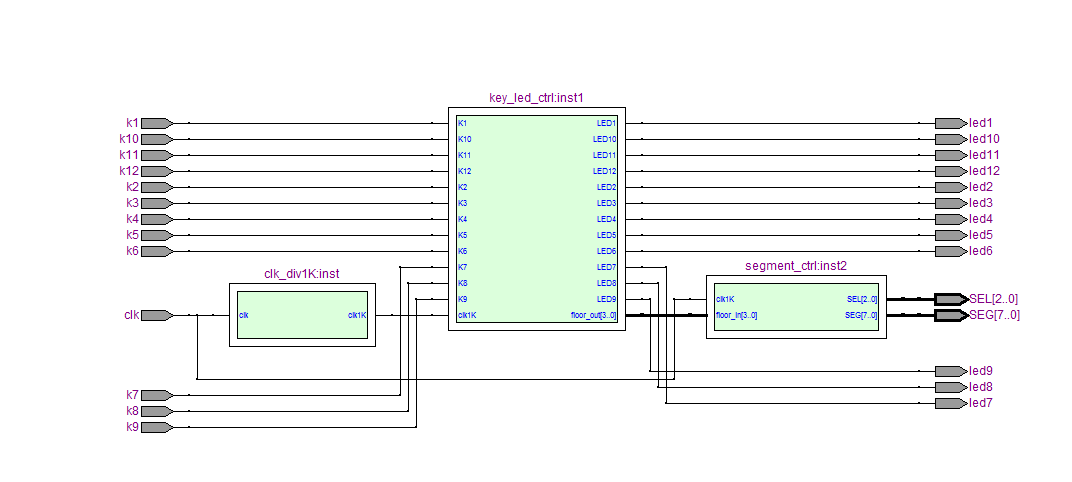
Task: Click the LED9 port on key_led_ctrl
Action: [606, 299]
